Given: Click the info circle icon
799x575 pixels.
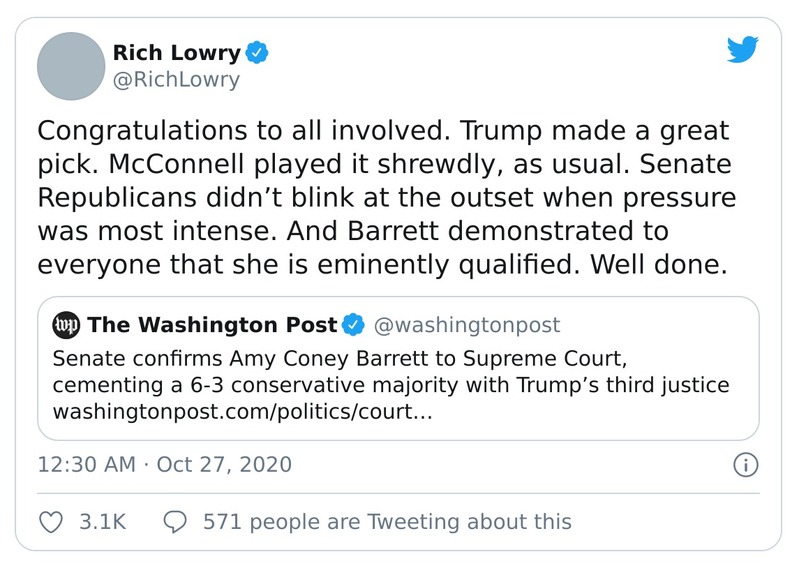Looking at the screenshot, I should pyautogui.click(x=746, y=465).
